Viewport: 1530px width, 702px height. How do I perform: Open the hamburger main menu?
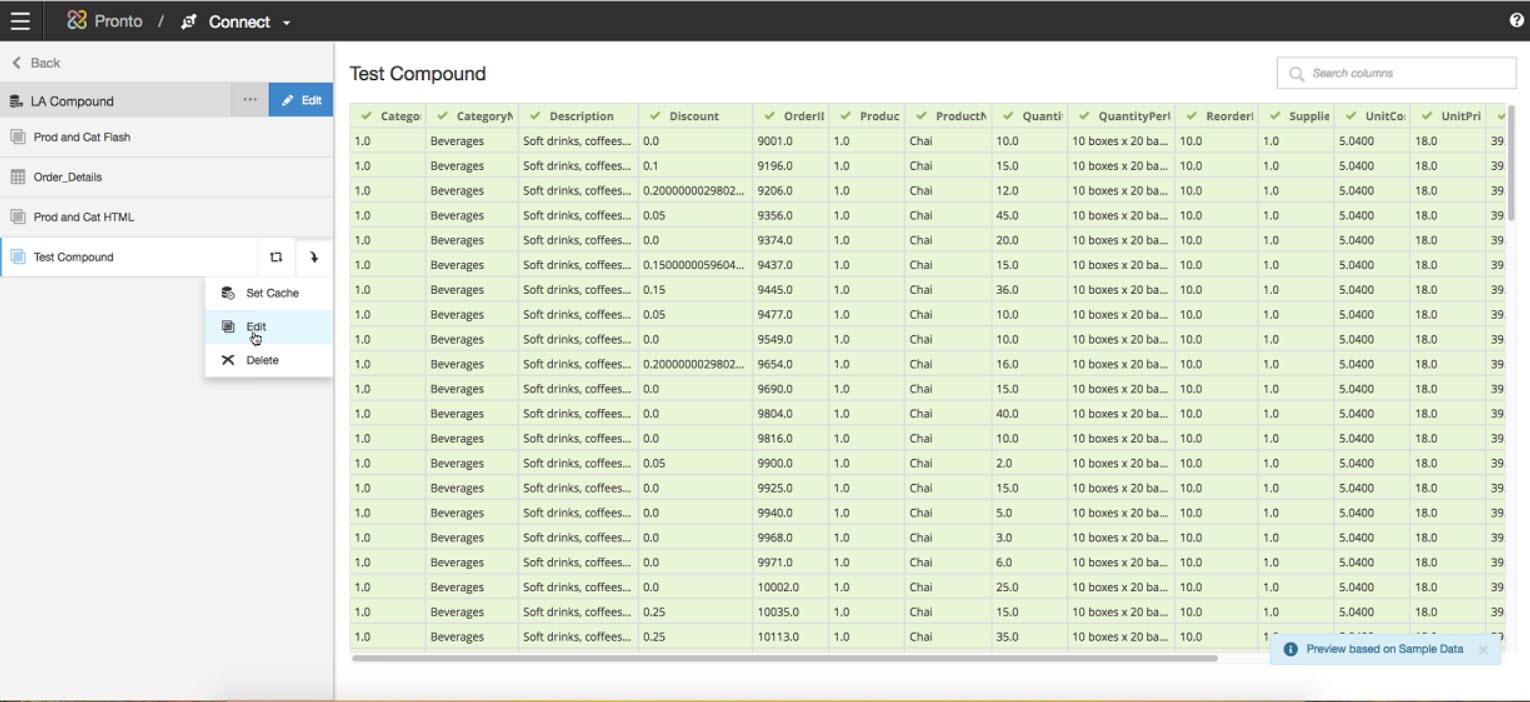20,21
